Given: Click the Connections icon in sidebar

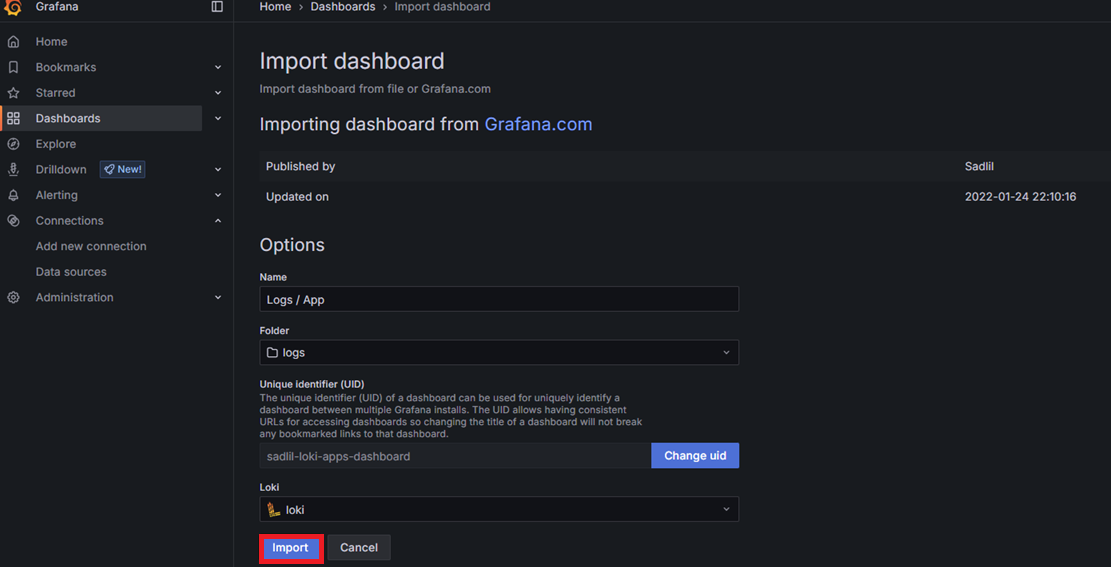Looking at the screenshot, I should (x=13, y=220).
